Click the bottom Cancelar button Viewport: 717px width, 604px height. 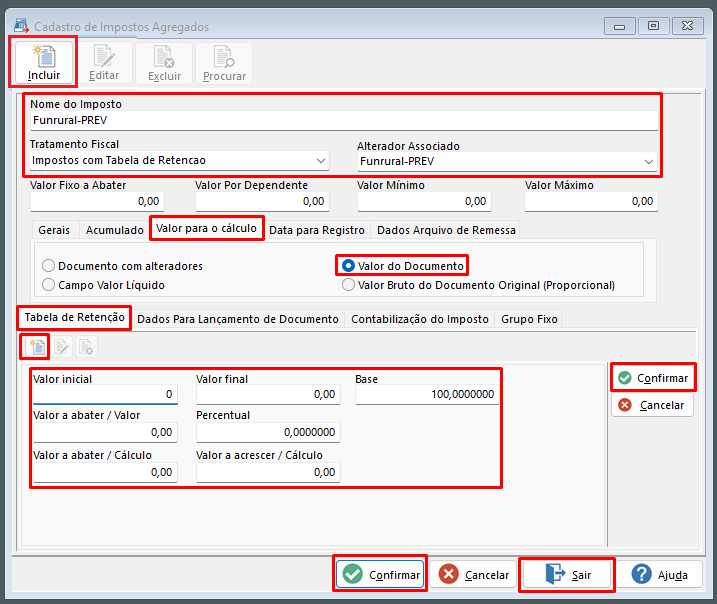[473, 574]
